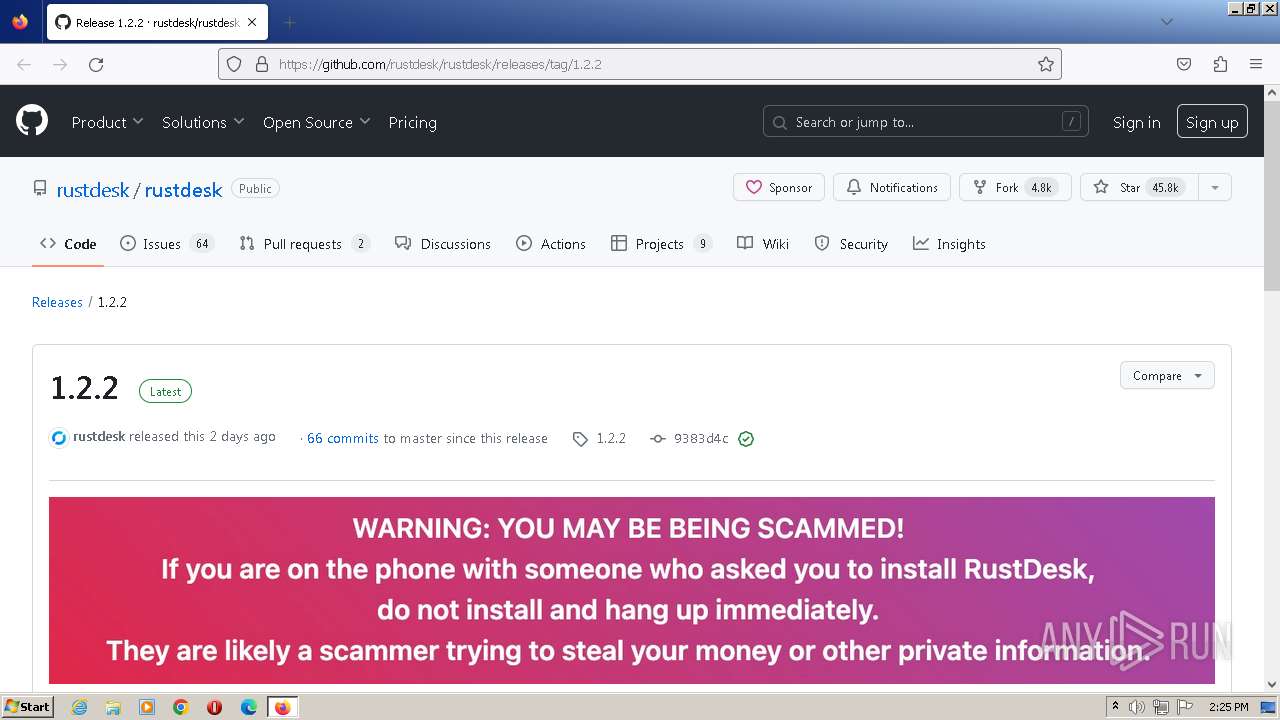Image resolution: width=1280 pixels, height=720 pixels.
Task: Switch to the Code tab
Action: pyautogui.click(x=68, y=244)
